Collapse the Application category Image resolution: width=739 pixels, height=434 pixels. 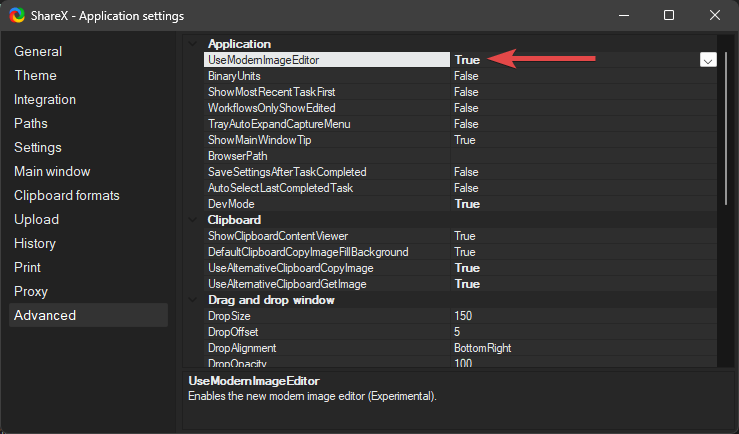[x=193, y=44]
